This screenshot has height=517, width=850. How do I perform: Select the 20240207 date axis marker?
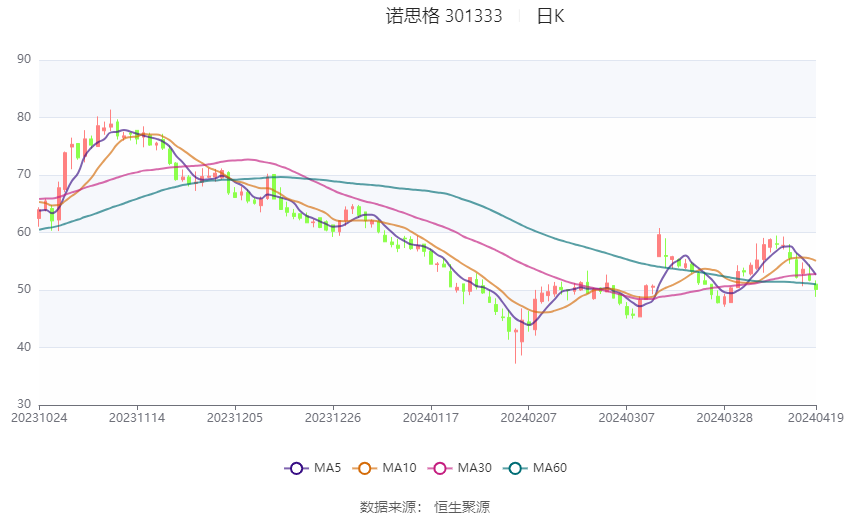(x=529, y=418)
